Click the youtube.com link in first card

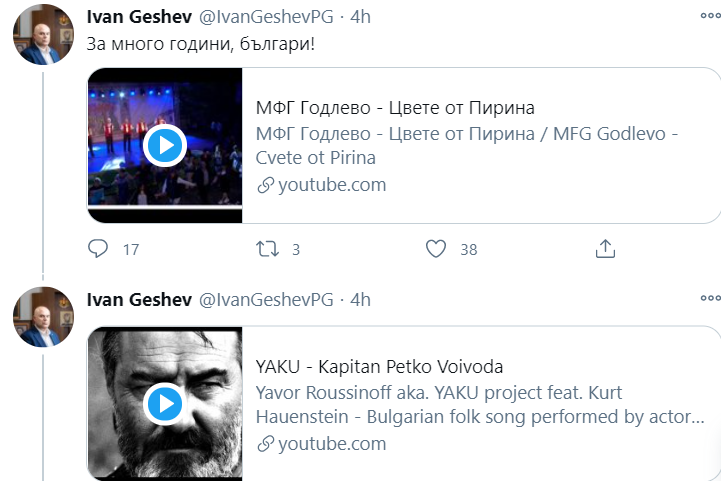(x=331, y=185)
